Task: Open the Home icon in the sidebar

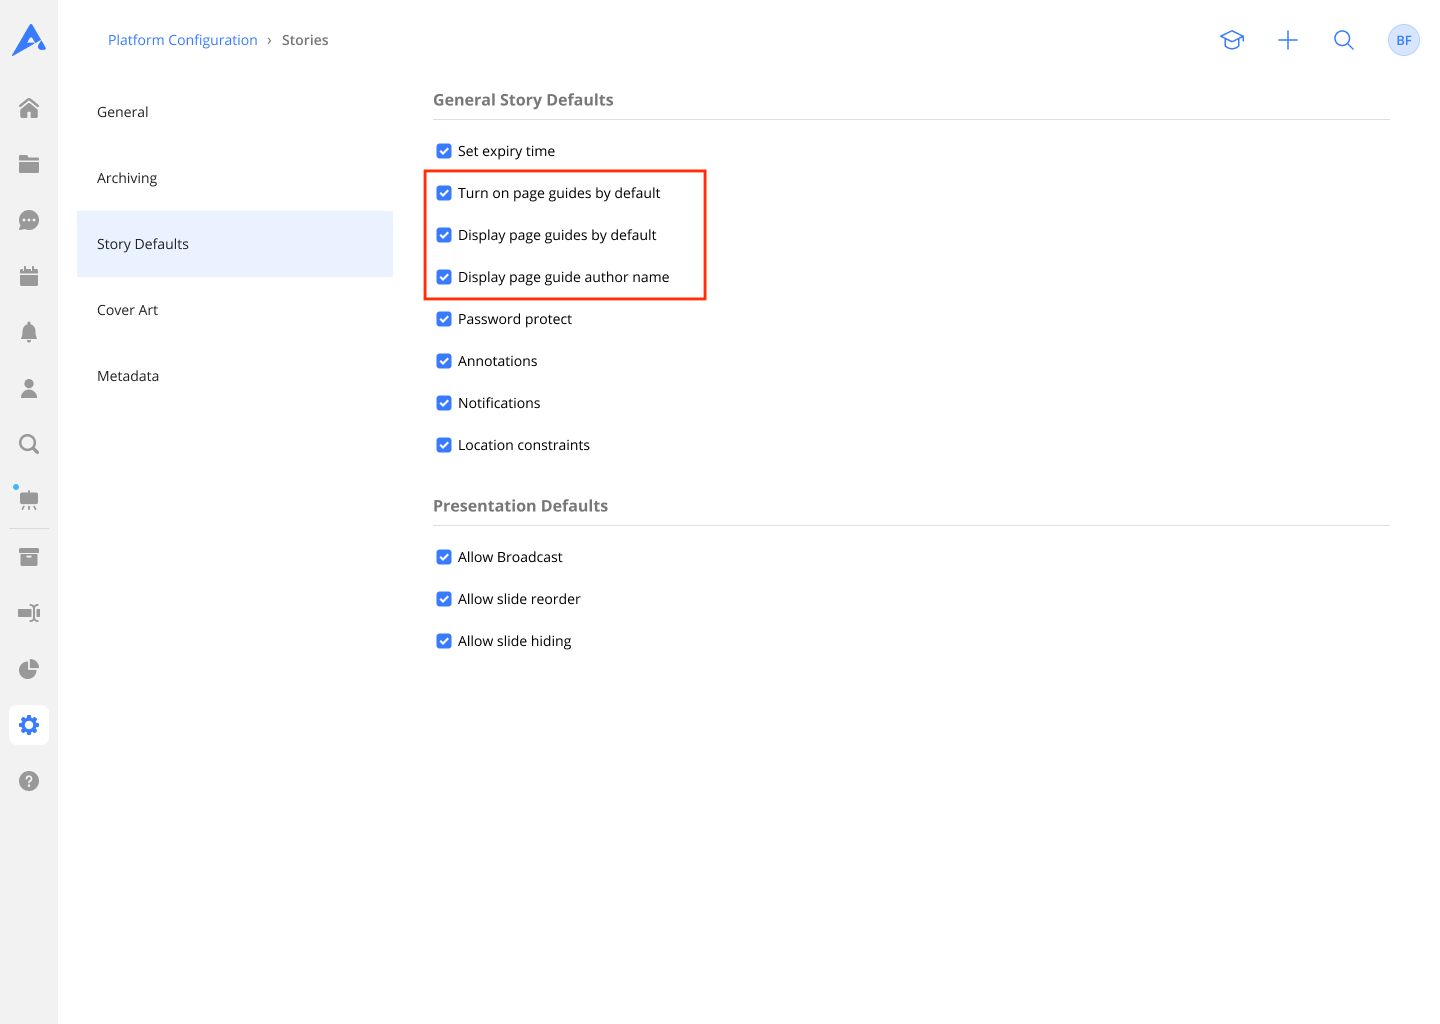Action: tap(29, 108)
